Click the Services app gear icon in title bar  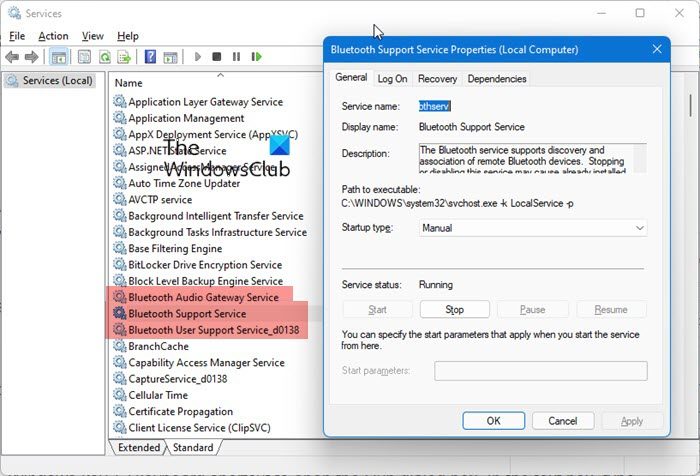tap(14, 13)
